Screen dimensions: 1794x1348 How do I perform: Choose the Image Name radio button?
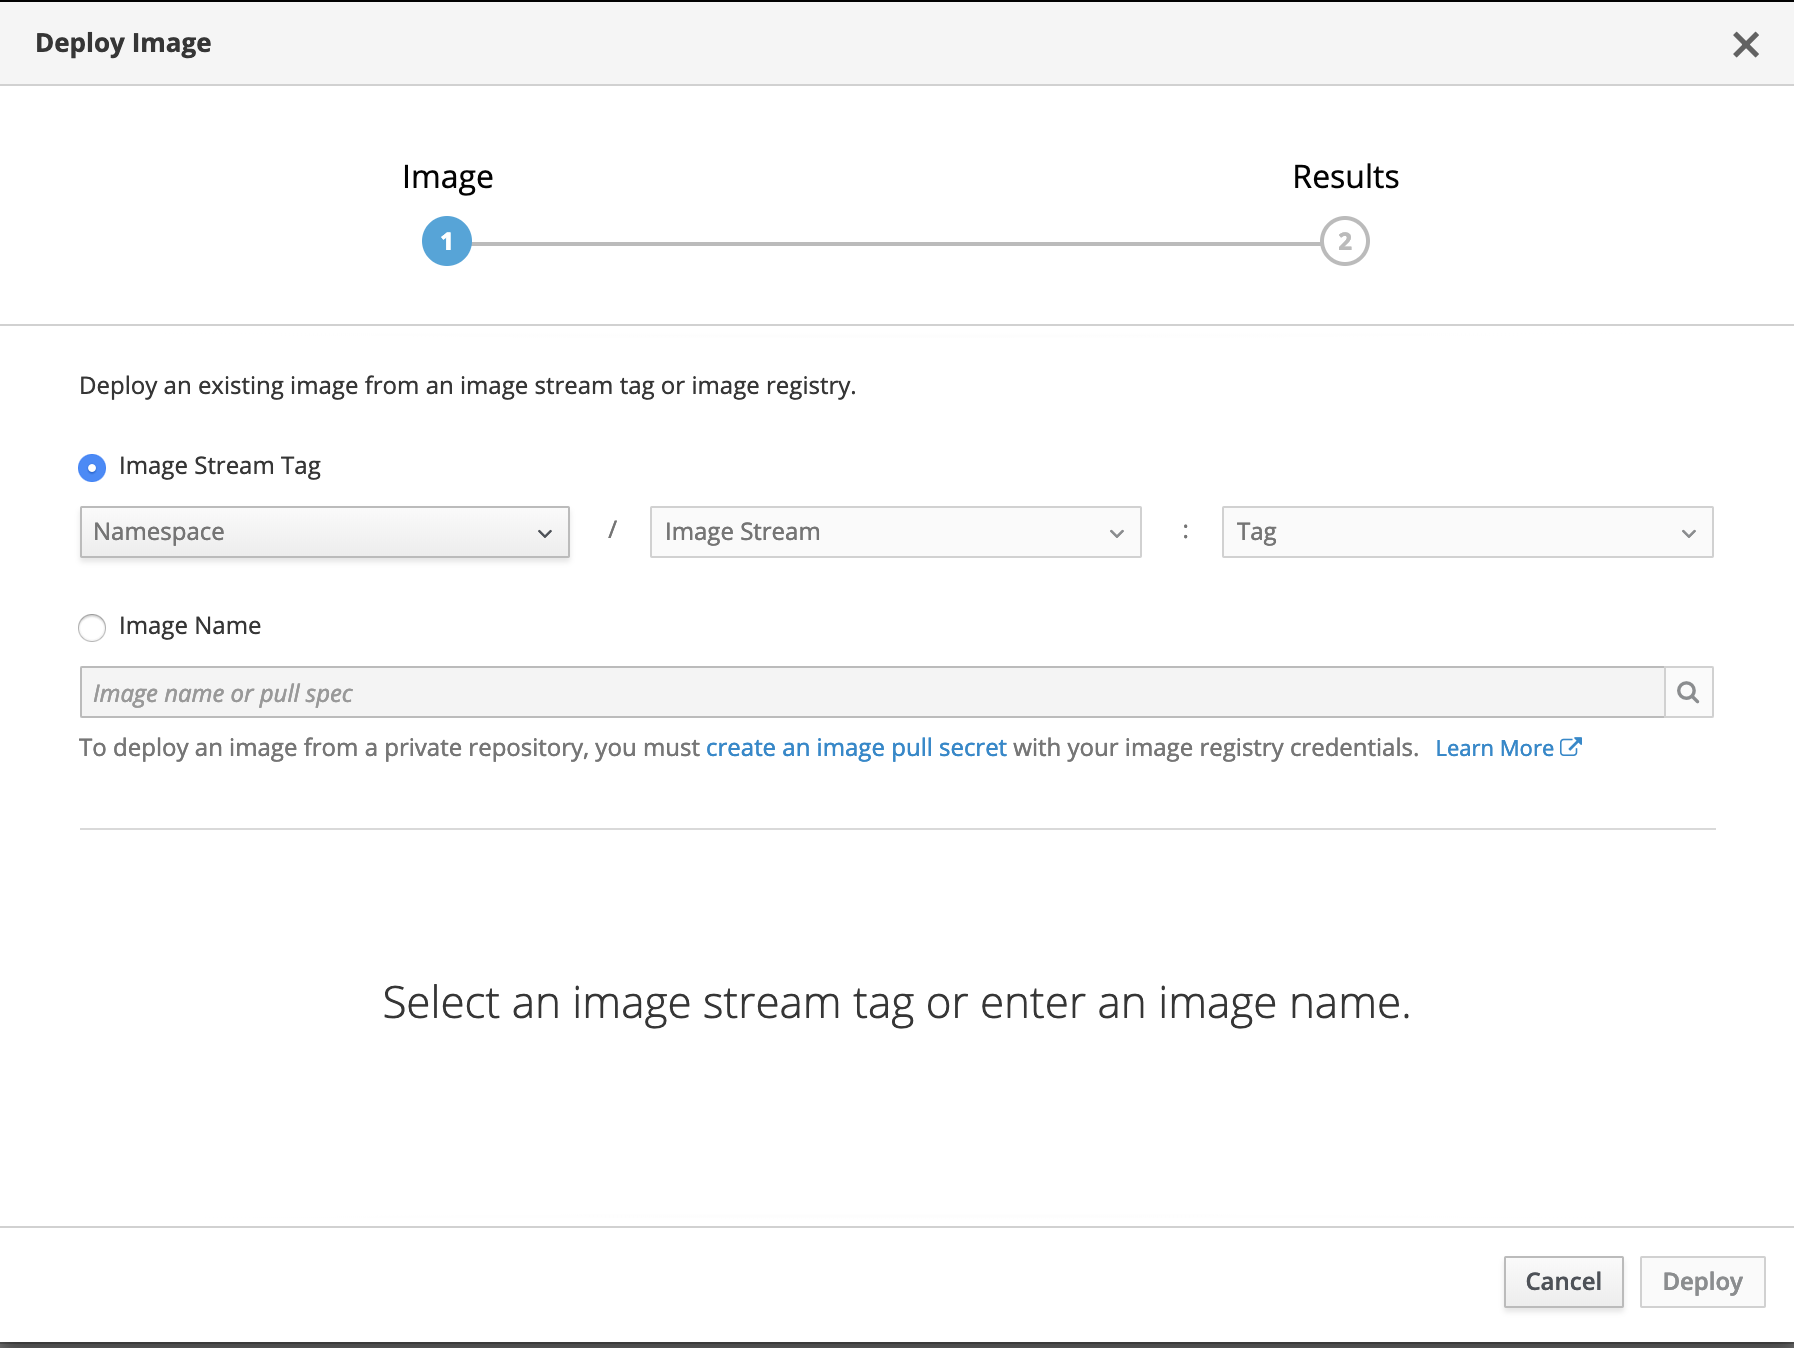tap(92, 627)
